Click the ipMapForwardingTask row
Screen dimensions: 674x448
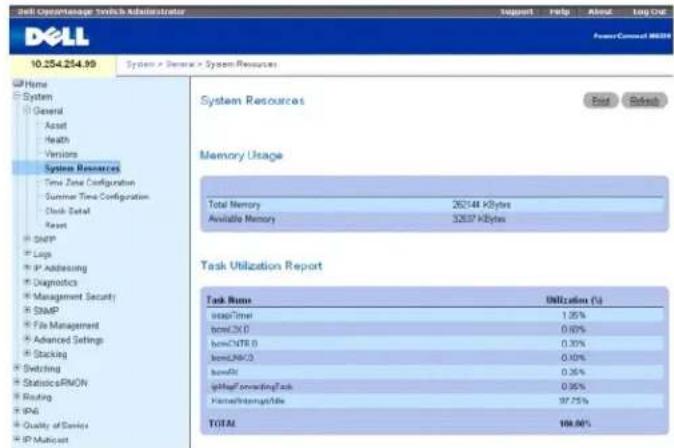435,387
